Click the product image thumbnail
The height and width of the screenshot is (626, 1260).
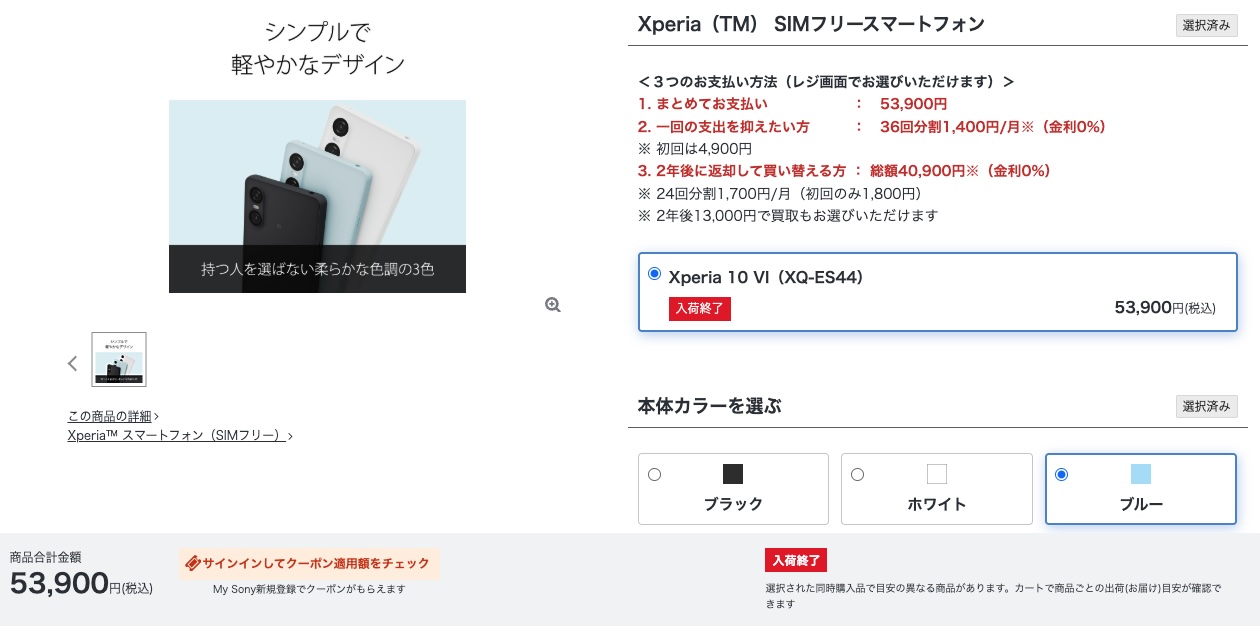point(119,359)
